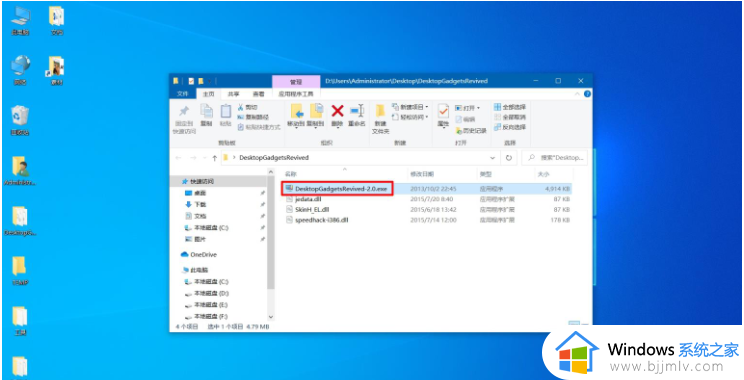Open Local Disk (E:) in navigation pane
744x380 pixels.
(x=211, y=305)
